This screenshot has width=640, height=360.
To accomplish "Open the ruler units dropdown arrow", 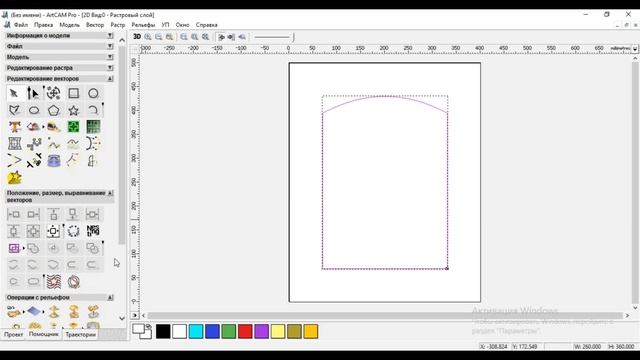I will point(635,49).
